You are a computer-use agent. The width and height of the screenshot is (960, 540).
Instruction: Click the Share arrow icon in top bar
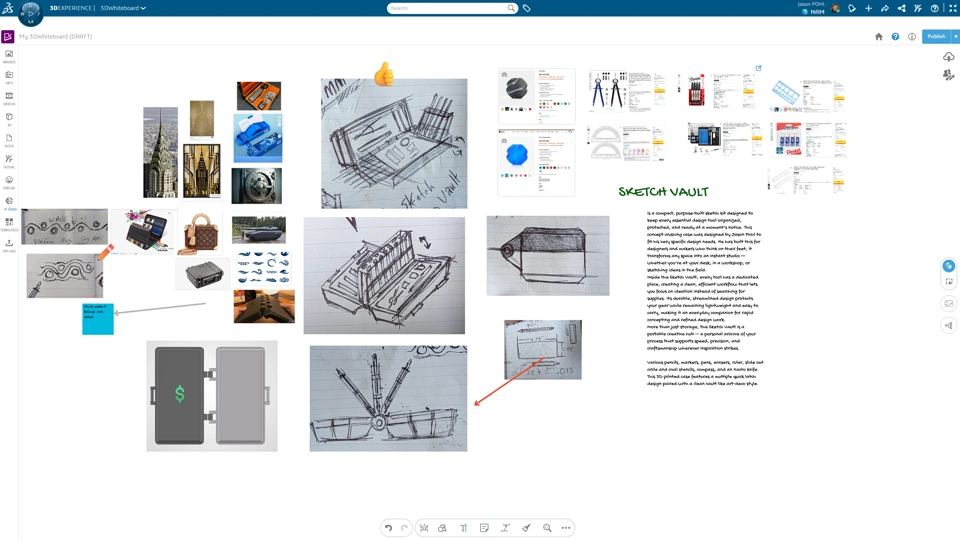point(885,8)
